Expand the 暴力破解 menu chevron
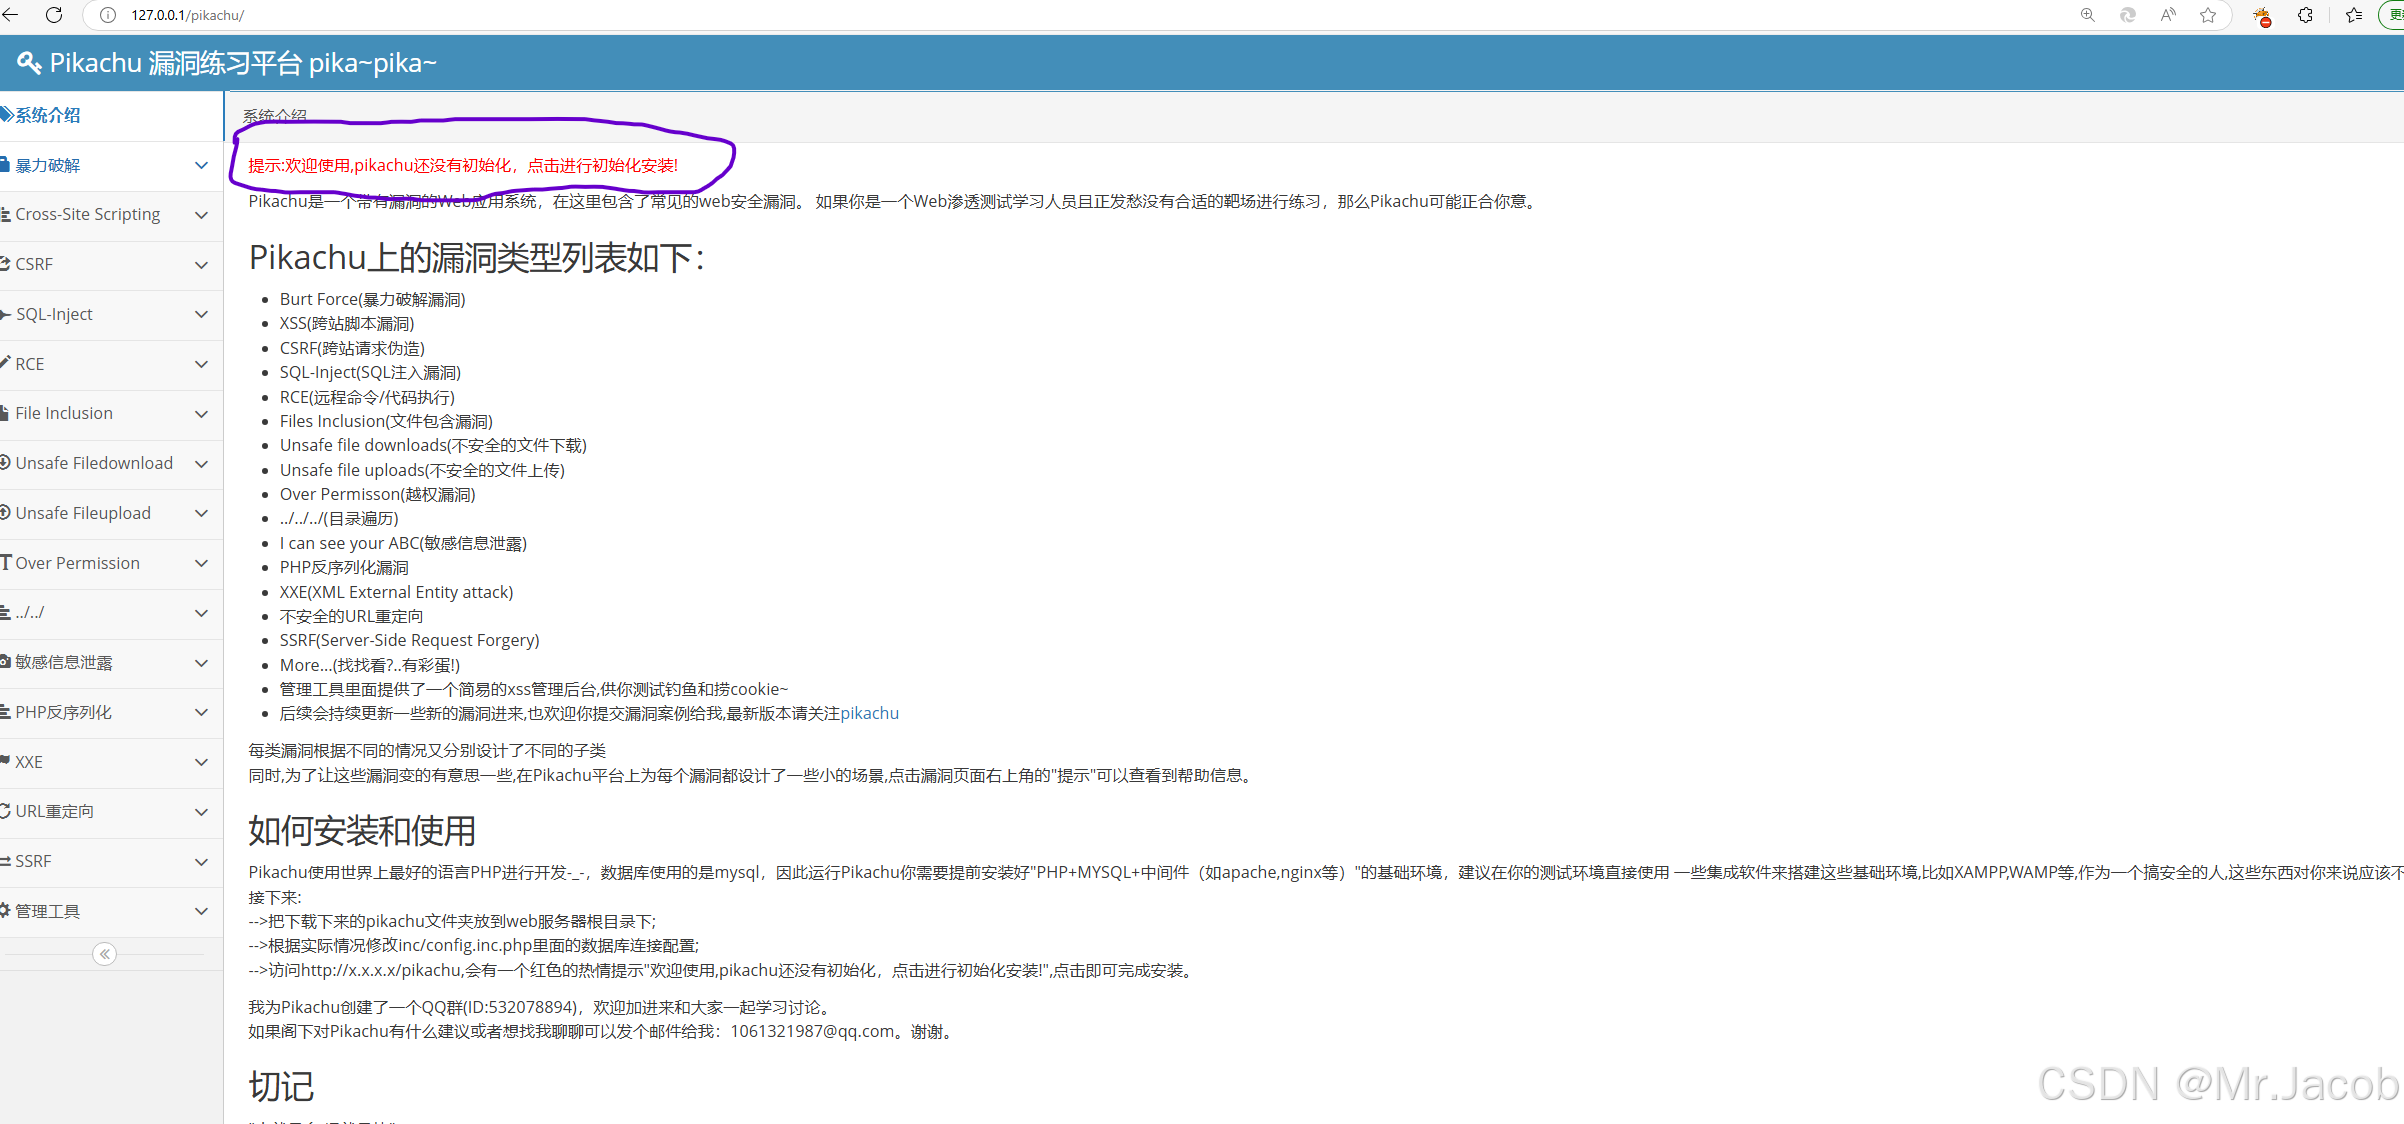Screen dimensions: 2404x1124 pyautogui.click(x=201, y=166)
